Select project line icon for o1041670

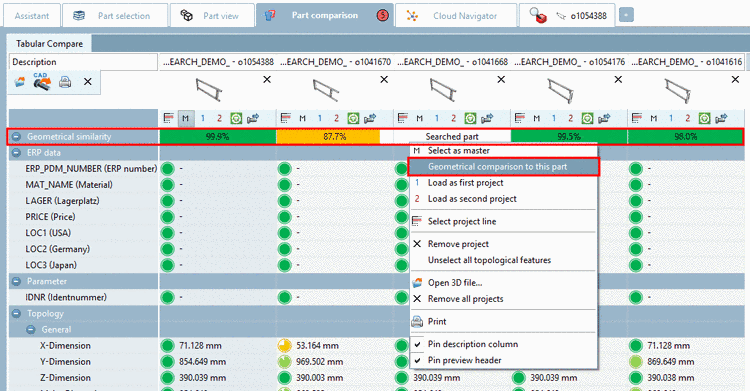point(286,118)
